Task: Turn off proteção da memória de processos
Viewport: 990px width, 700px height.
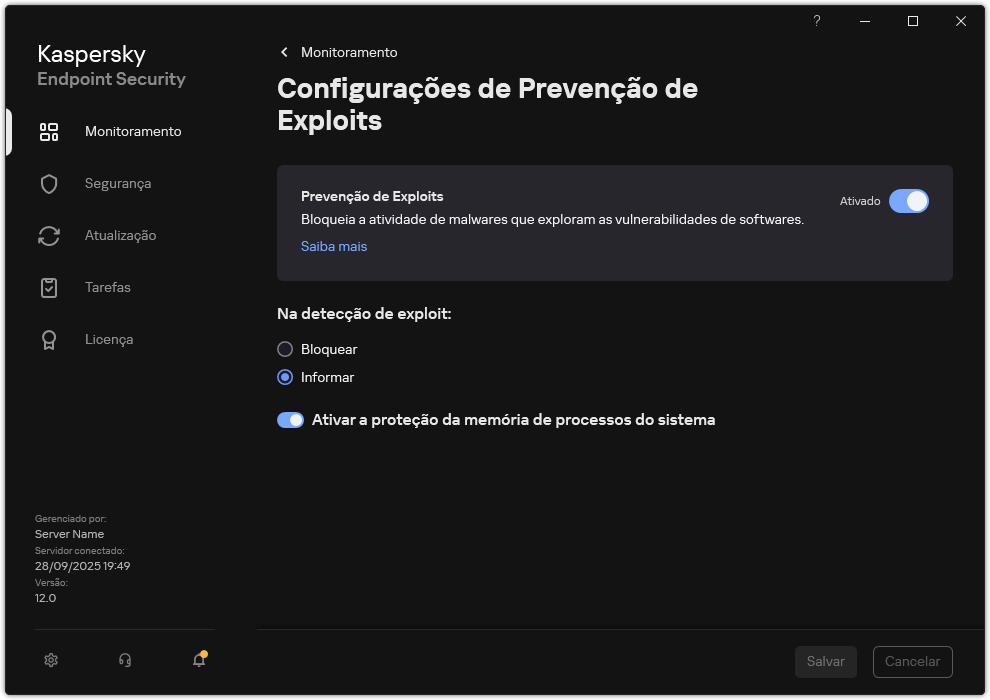Action: click(290, 419)
